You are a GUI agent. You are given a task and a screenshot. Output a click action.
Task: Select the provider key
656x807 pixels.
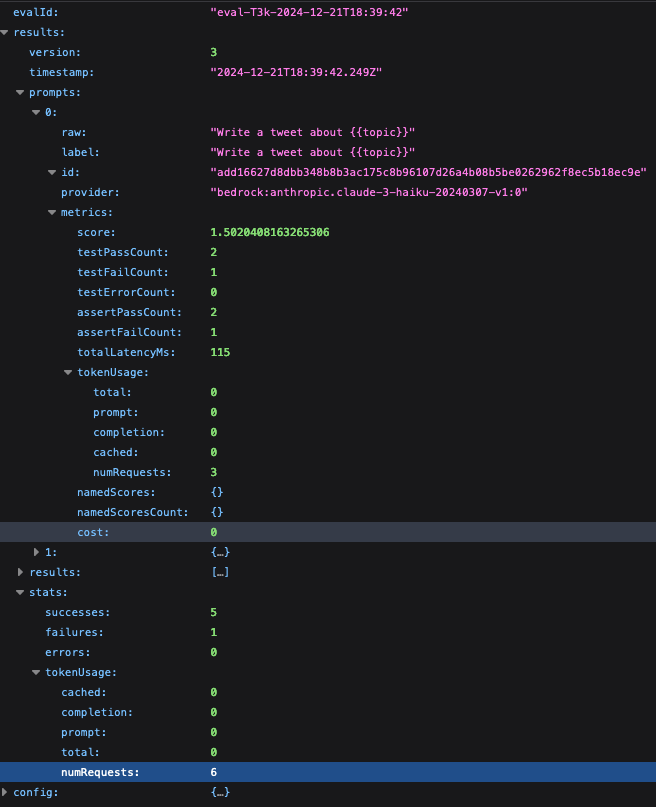90,192
